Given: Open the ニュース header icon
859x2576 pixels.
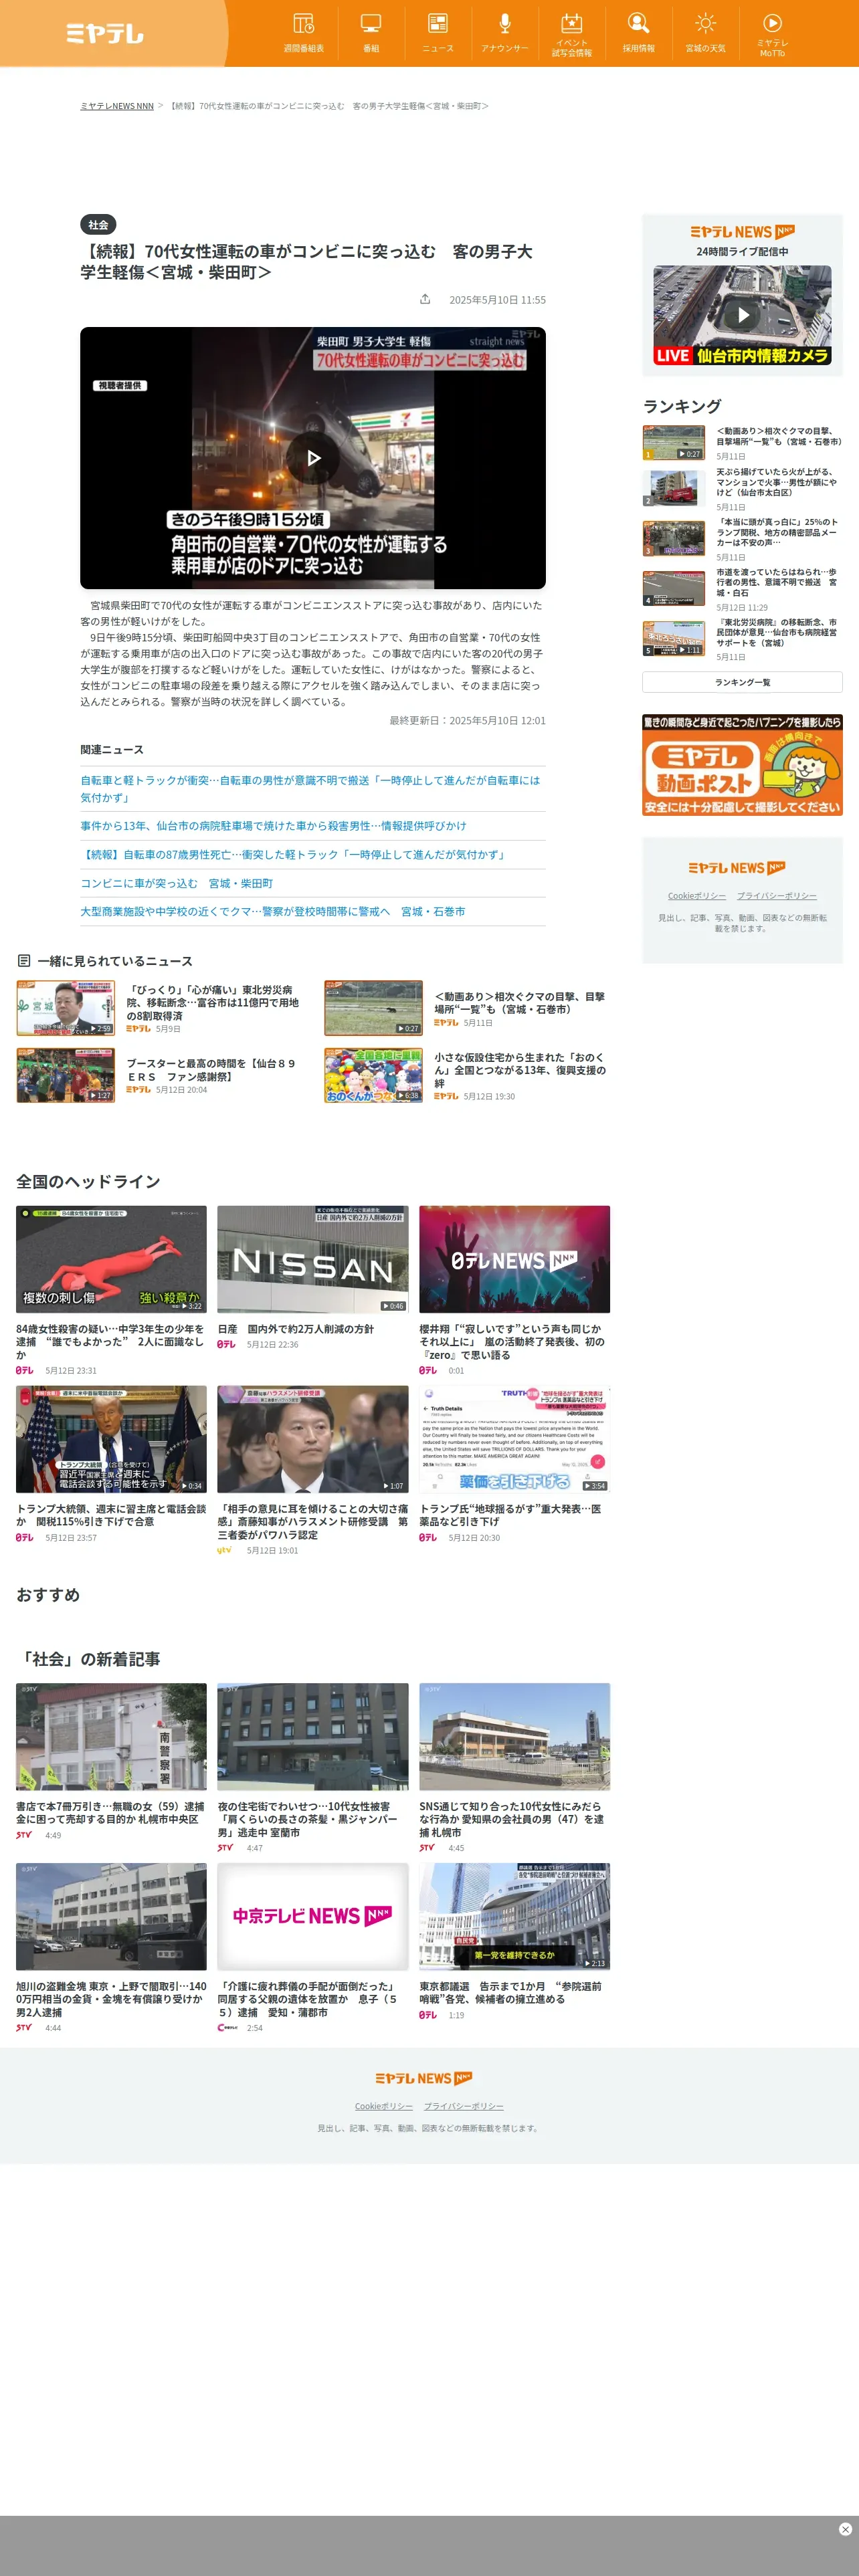Looking at the screenshot, I should pos(438,33).
